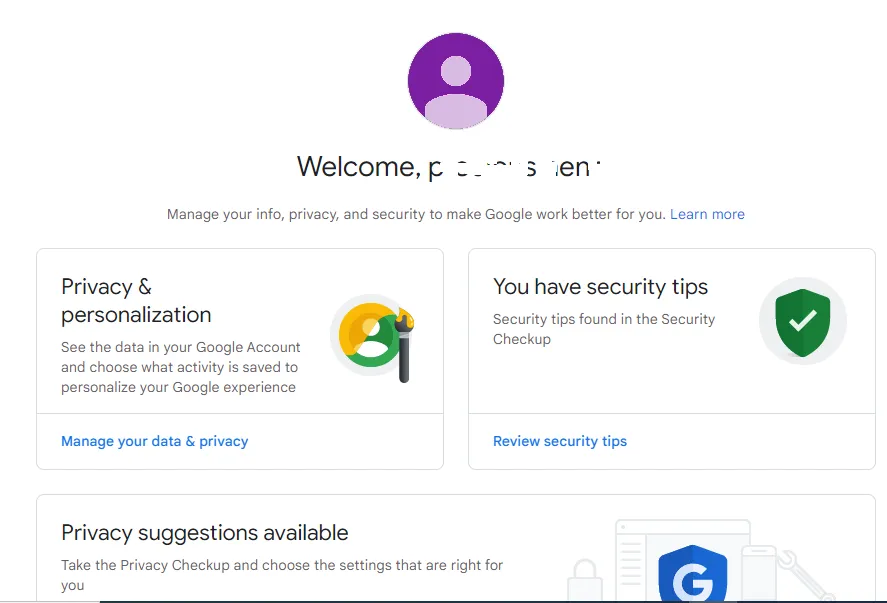Click the purple profile avatar picture
This screenshot has height=603, width=887.
point(456,81)
